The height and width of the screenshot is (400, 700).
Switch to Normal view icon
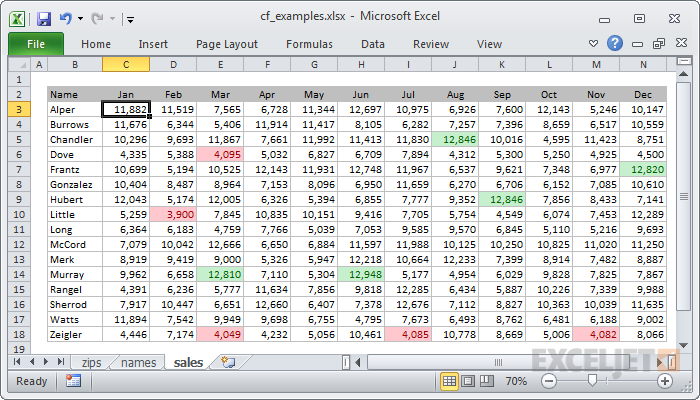[449, 381]
